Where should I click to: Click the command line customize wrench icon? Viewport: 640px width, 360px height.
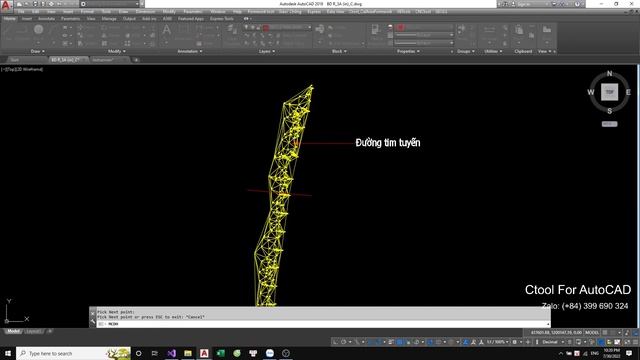coord(93,322)
